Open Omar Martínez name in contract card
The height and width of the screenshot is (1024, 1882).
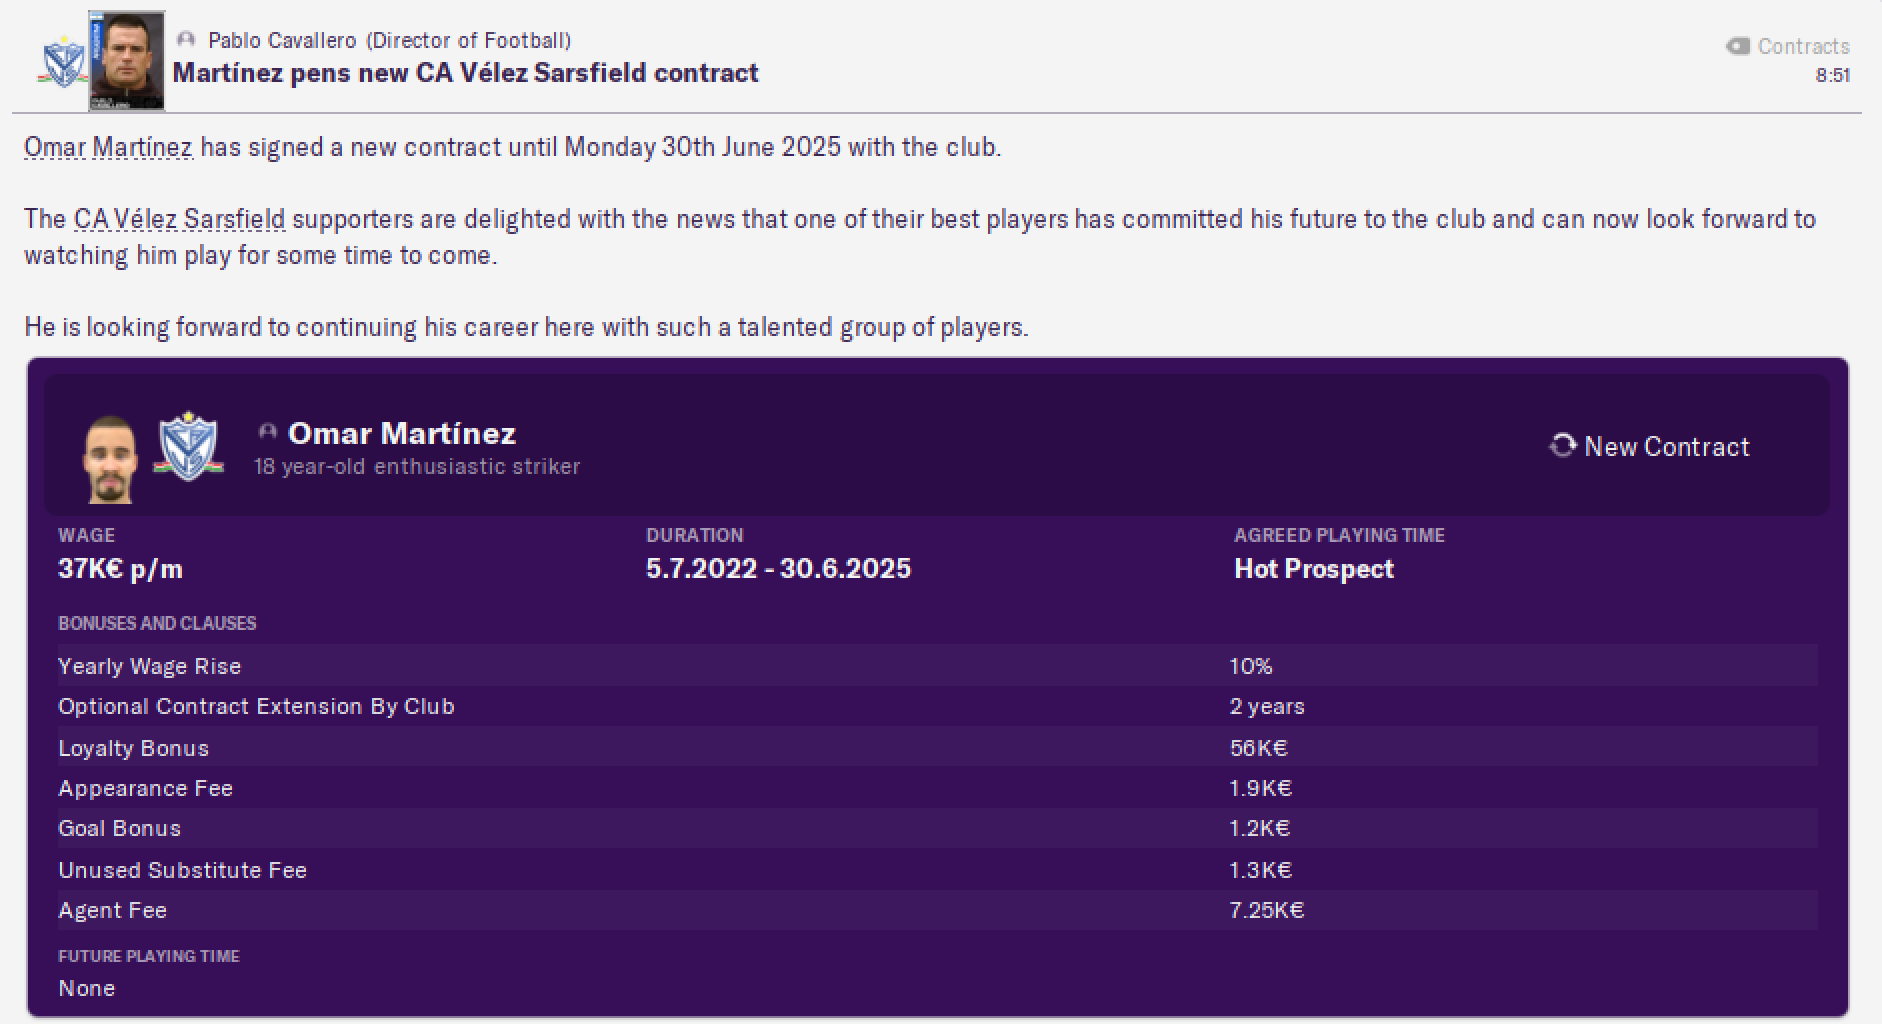[402, 433]
